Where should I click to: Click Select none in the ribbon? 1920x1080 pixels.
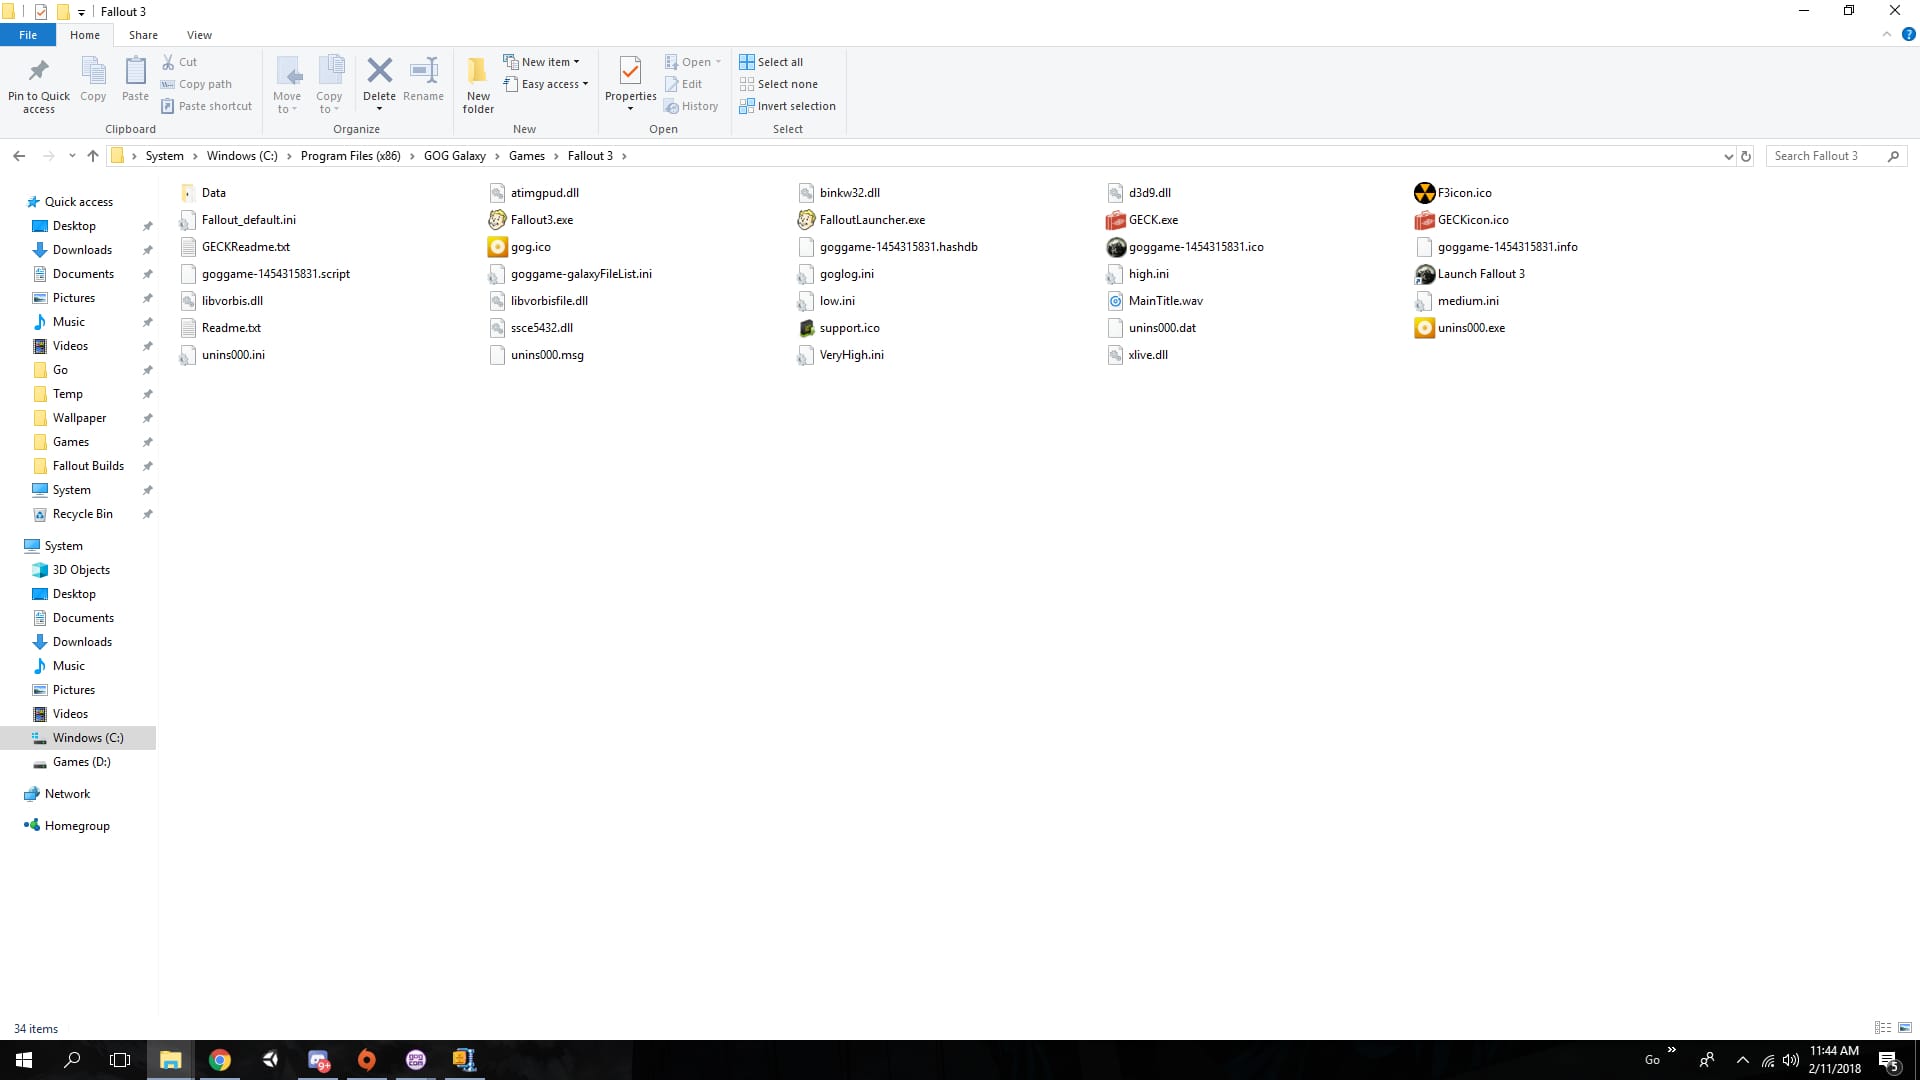pyautogui.click(x=778, y=84)
